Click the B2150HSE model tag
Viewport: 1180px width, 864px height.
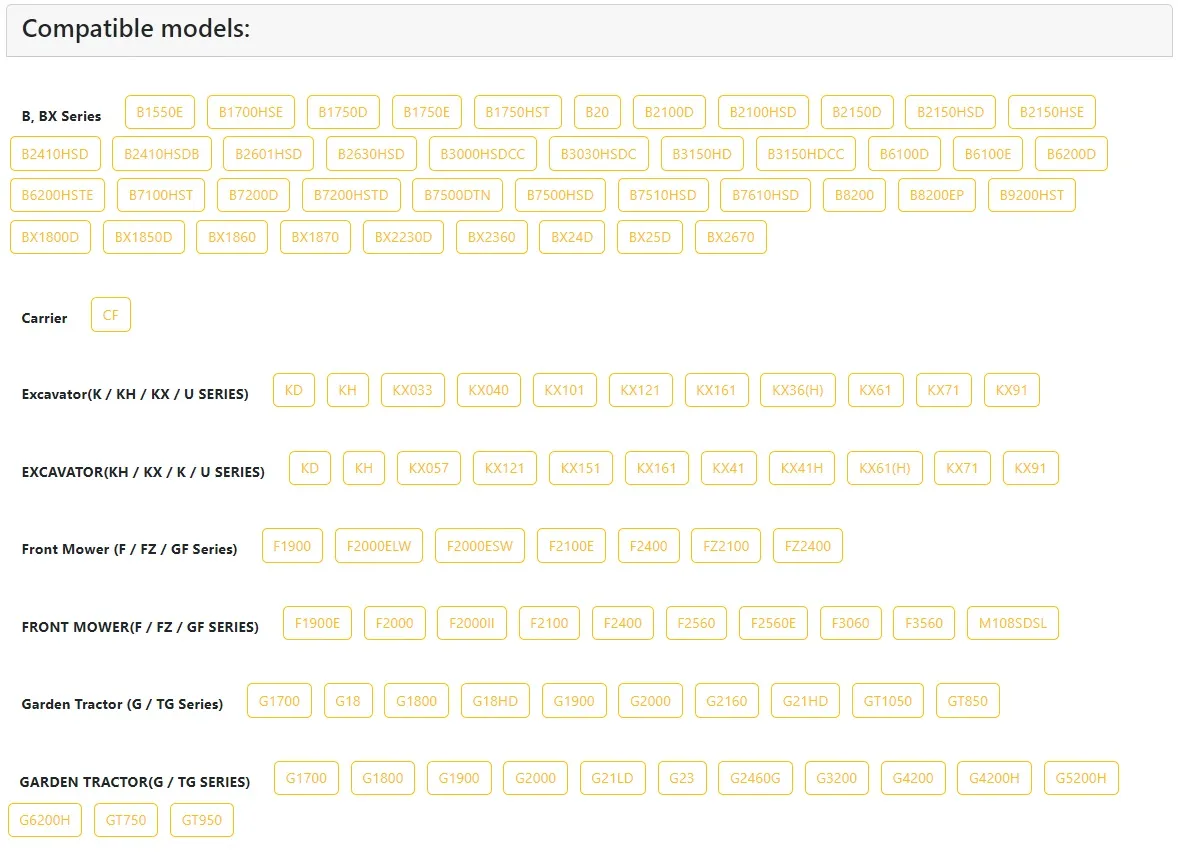1051,112
